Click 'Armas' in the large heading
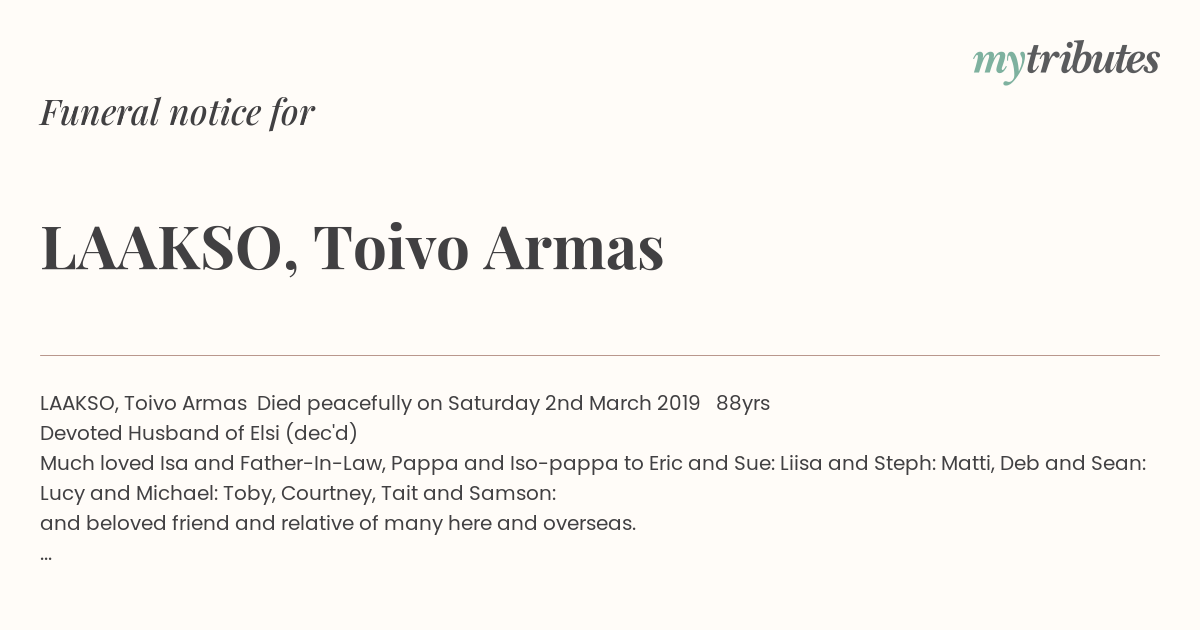This screenshot has width=1200, height=630. 574,248
